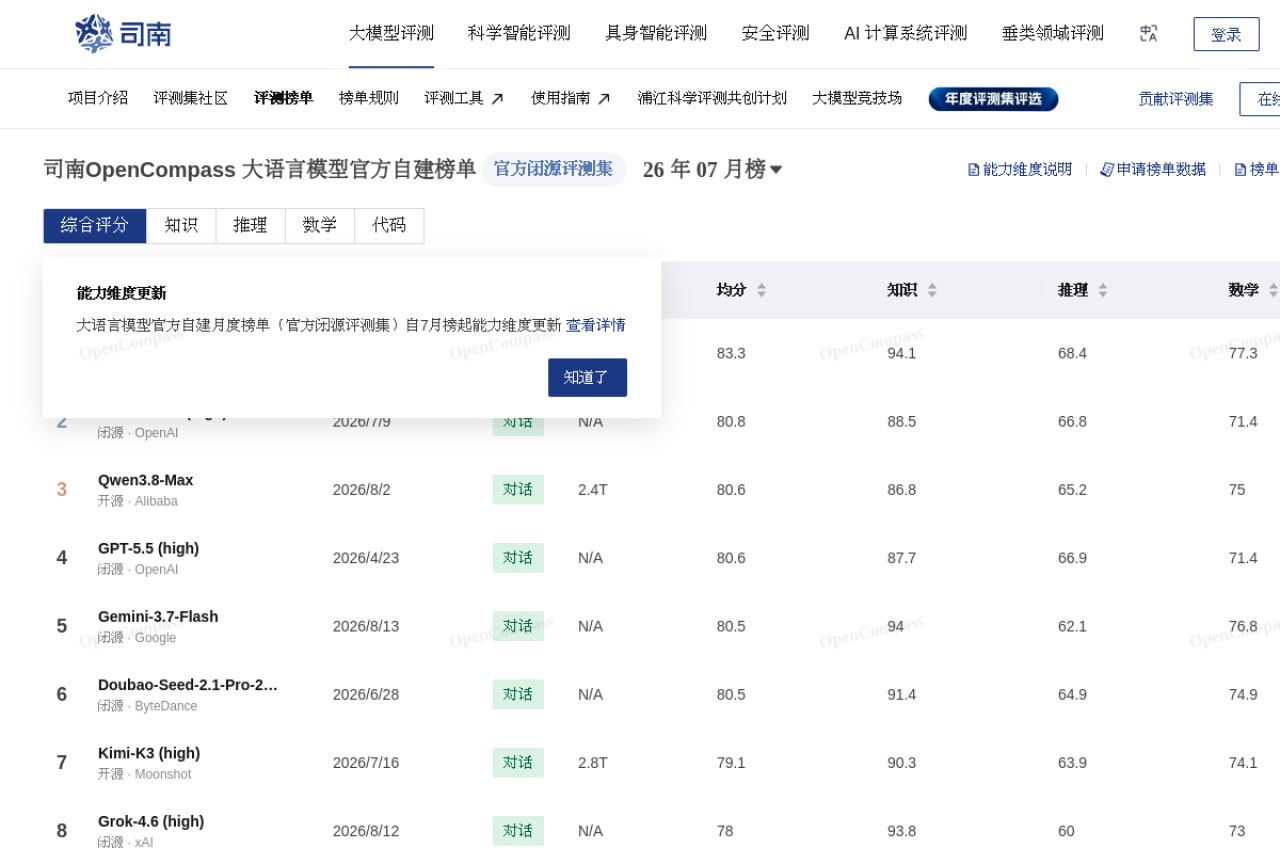Viewport: 1280px width, 853px height.
Task: Click the GPT-5.5 (high) model name
Action: (149, 548)
